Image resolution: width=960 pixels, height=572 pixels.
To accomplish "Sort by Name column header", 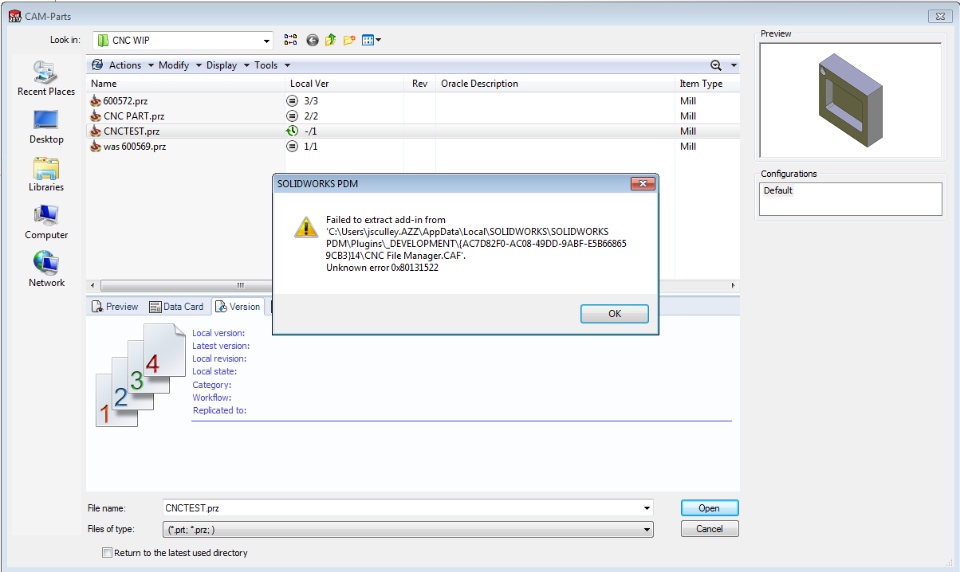I will click(186, 83).
